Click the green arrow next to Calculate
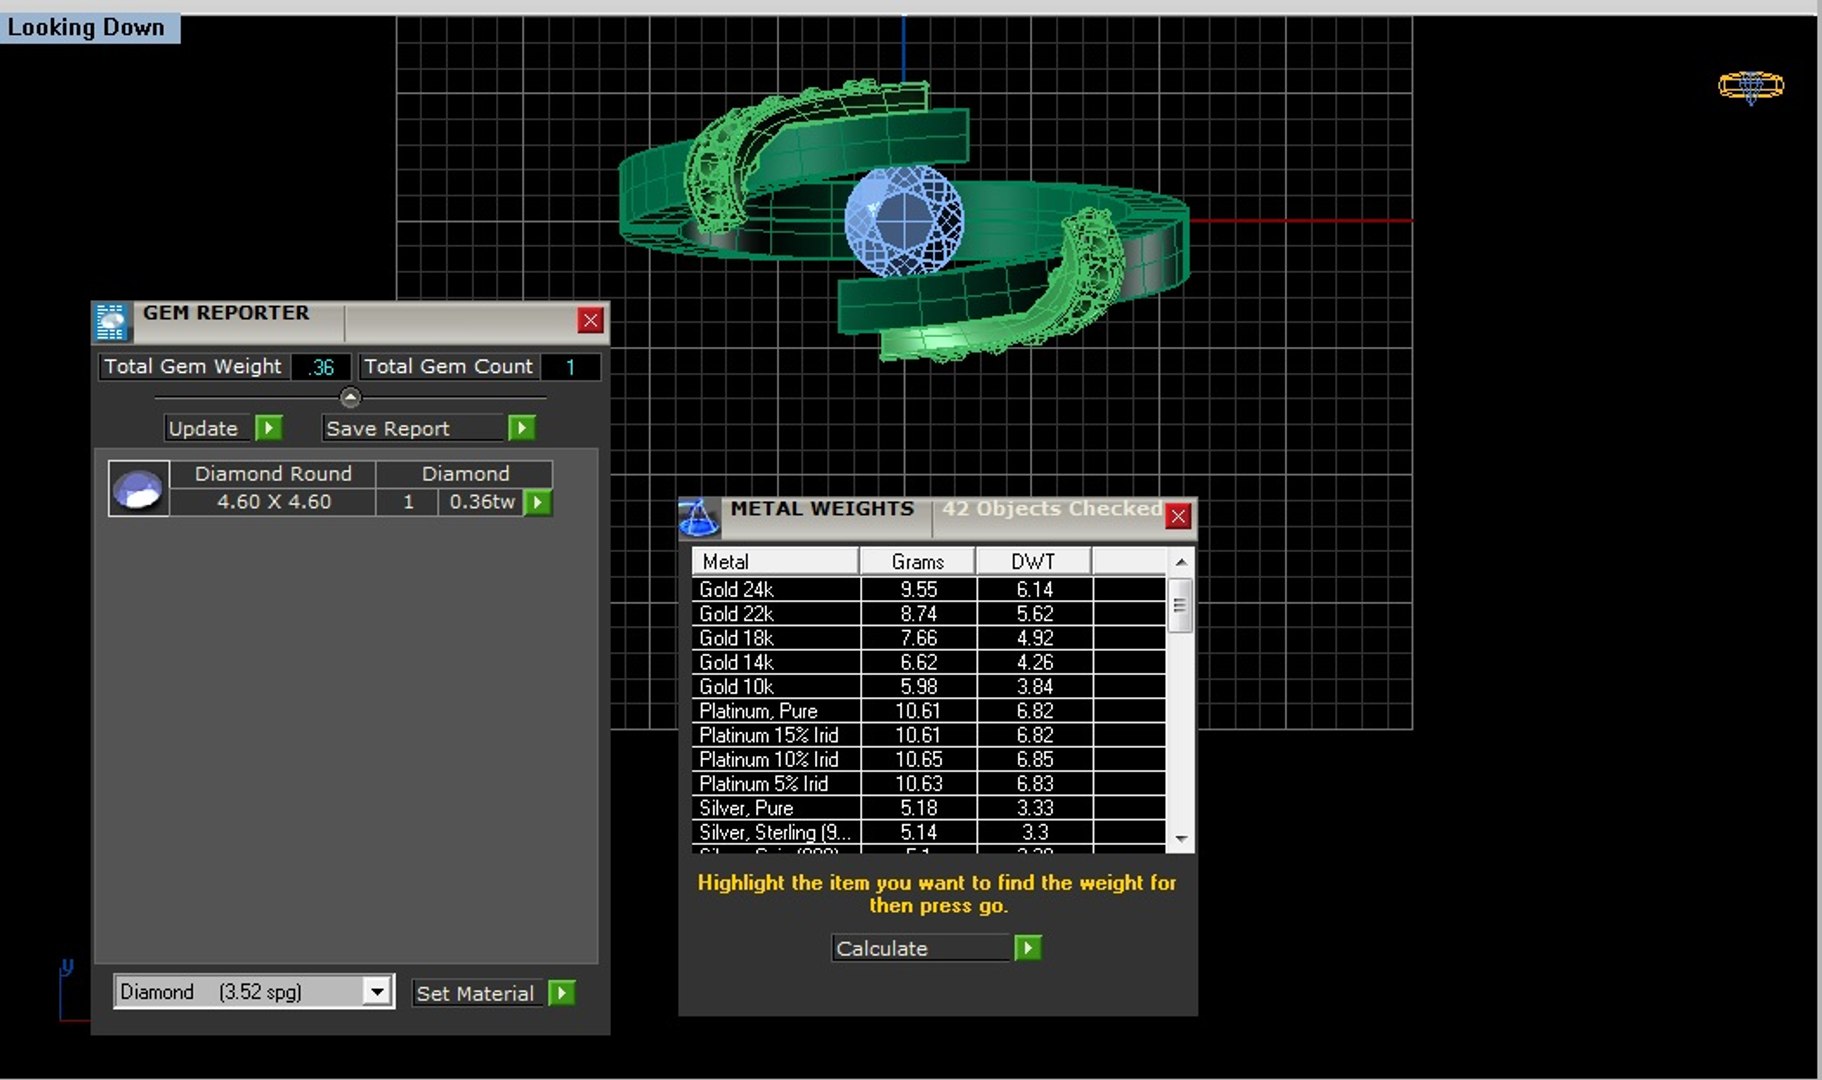 pyautogui.click(x=1028, y=948)
